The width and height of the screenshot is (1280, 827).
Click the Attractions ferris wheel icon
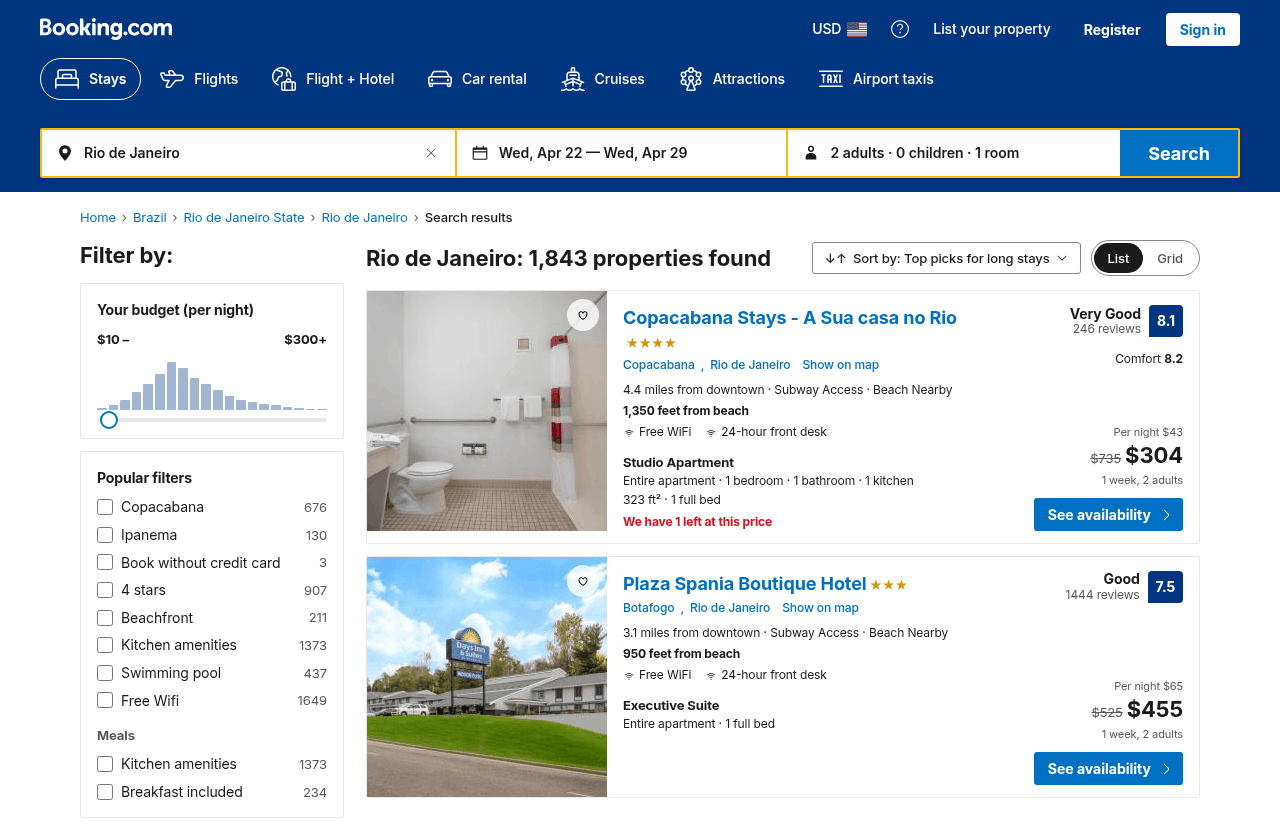tap(691, 79)
